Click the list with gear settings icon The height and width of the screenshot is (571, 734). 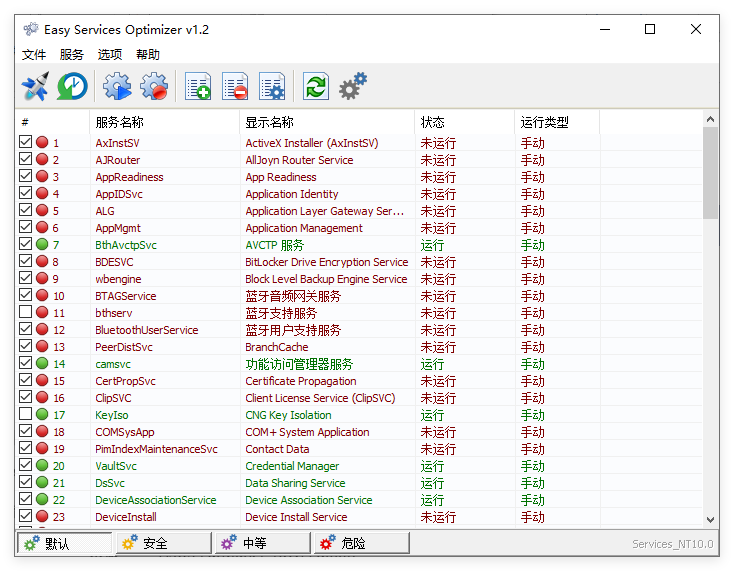[272, 86]
